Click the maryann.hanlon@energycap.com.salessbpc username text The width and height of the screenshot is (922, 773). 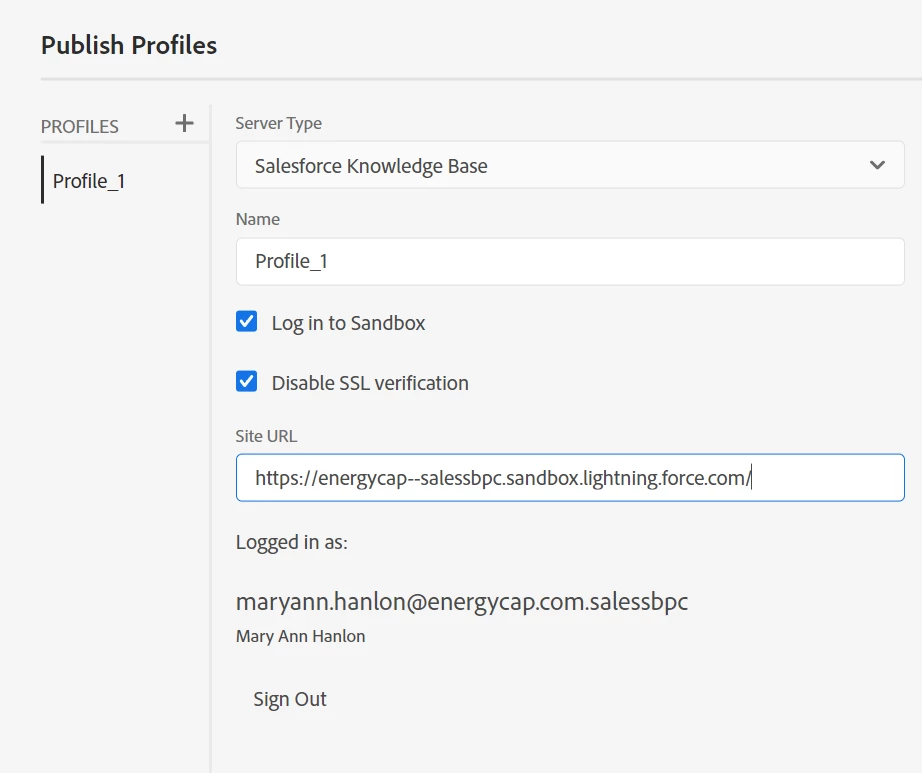(462, 601)
